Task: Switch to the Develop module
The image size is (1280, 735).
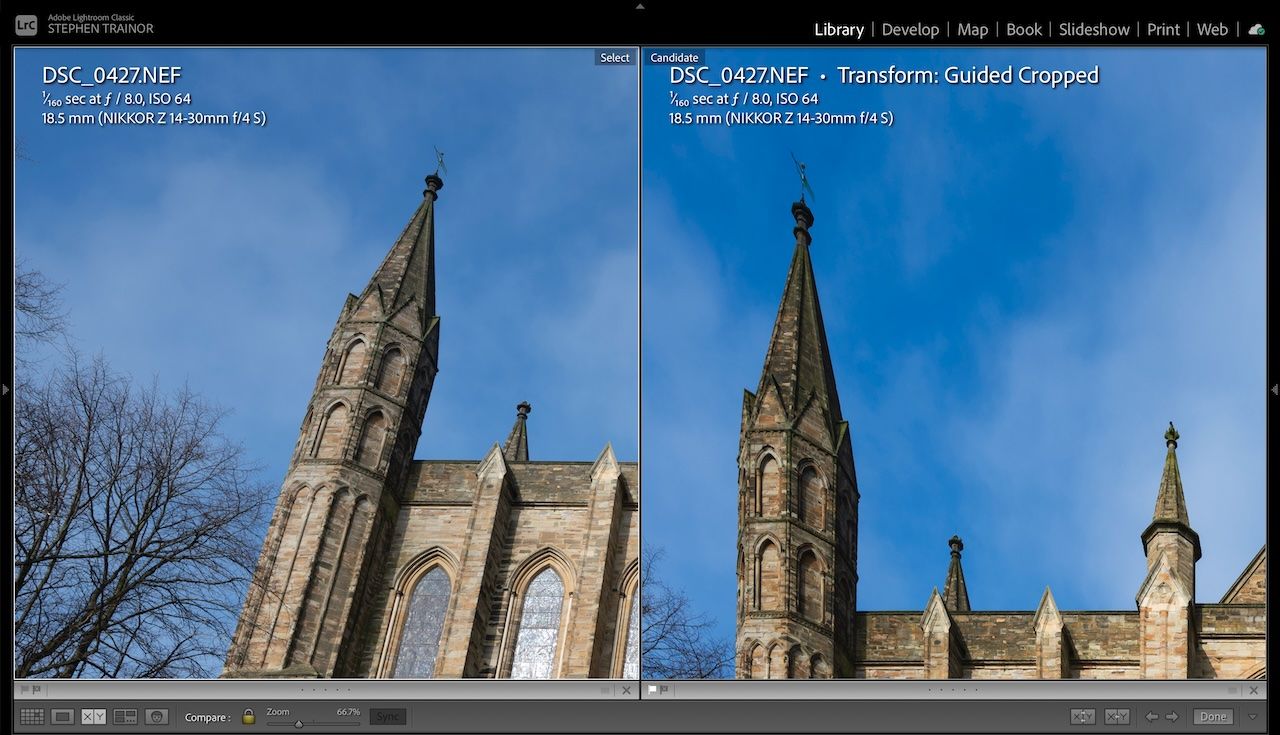Action: click(x=910, y=29)
